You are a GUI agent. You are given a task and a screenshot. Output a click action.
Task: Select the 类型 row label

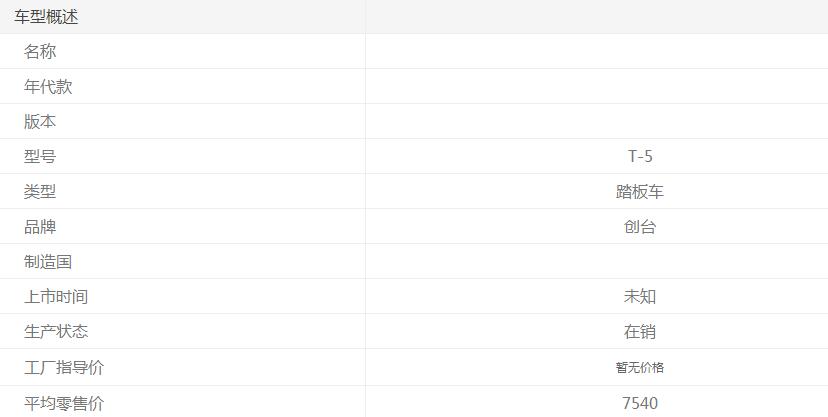pyautogui.click(x=40, y=192)
